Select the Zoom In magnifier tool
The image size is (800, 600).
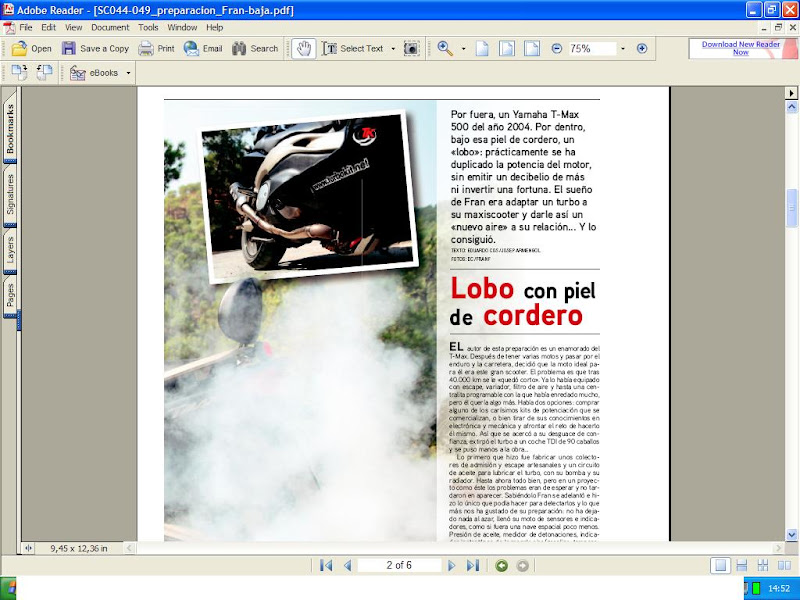point(445,48)
